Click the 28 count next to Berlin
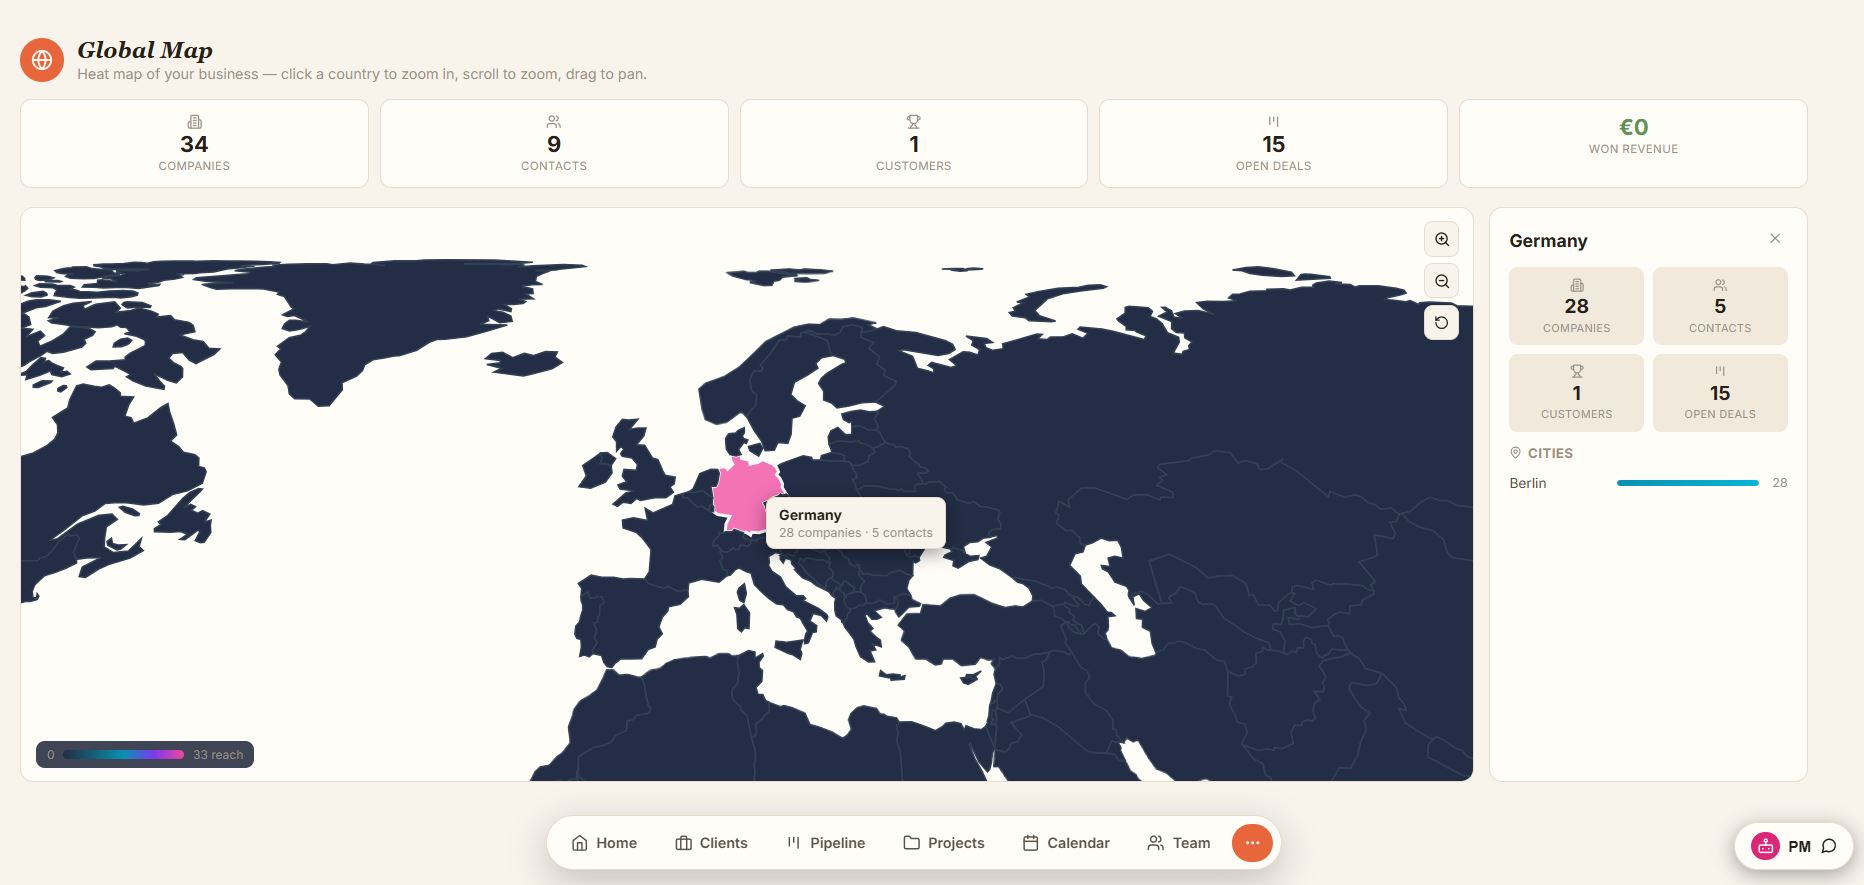The width and height of the screenshot is (1864, 885). 1780,483
